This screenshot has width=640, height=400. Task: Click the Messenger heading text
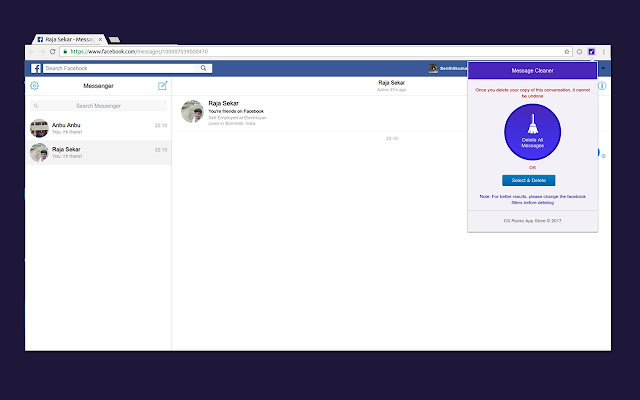pos(98,86)
